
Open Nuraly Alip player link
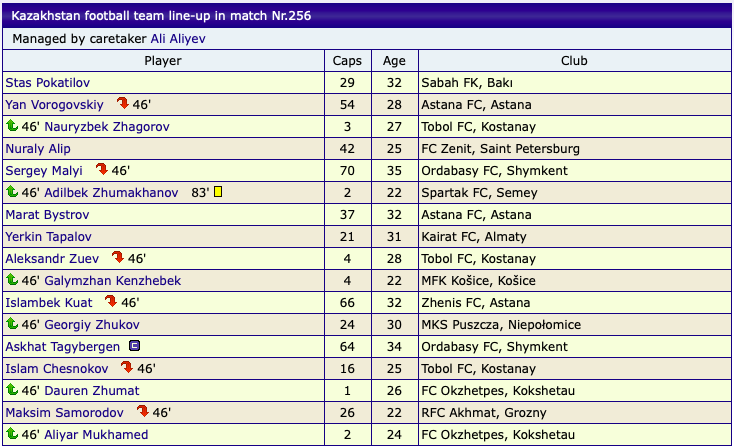tap(38, 149)
